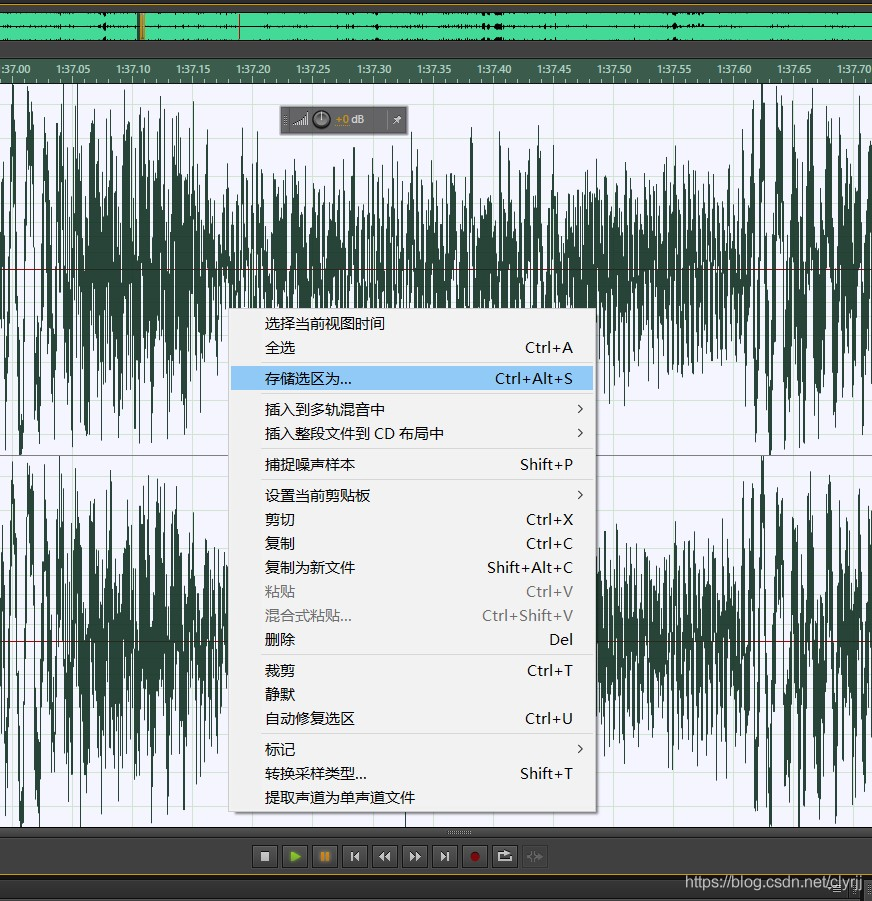Image resolution: width=872 pixels, height=901 pixels.
Task: Click the Rewind button
Action: pyautogui.click(x=385, y=857)
